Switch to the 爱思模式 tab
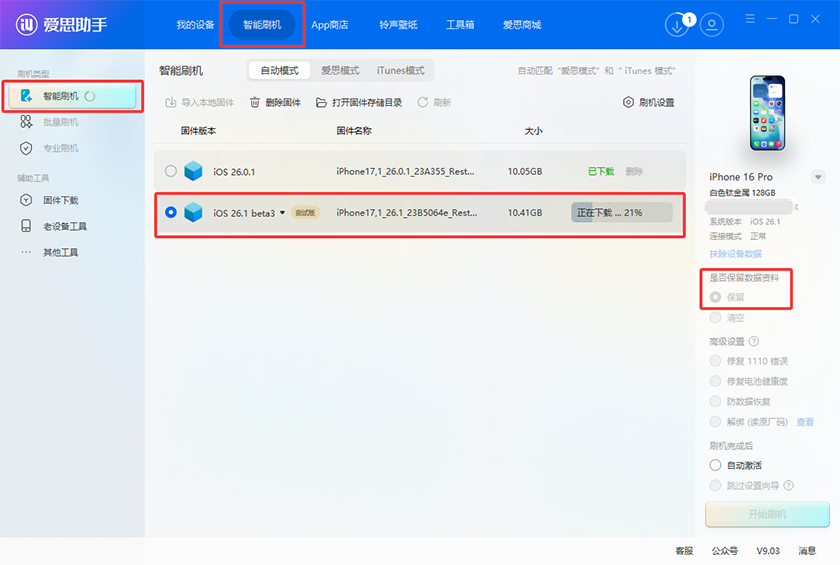The height and width of the screenshot is (565, 840). (x=340, y=71)
